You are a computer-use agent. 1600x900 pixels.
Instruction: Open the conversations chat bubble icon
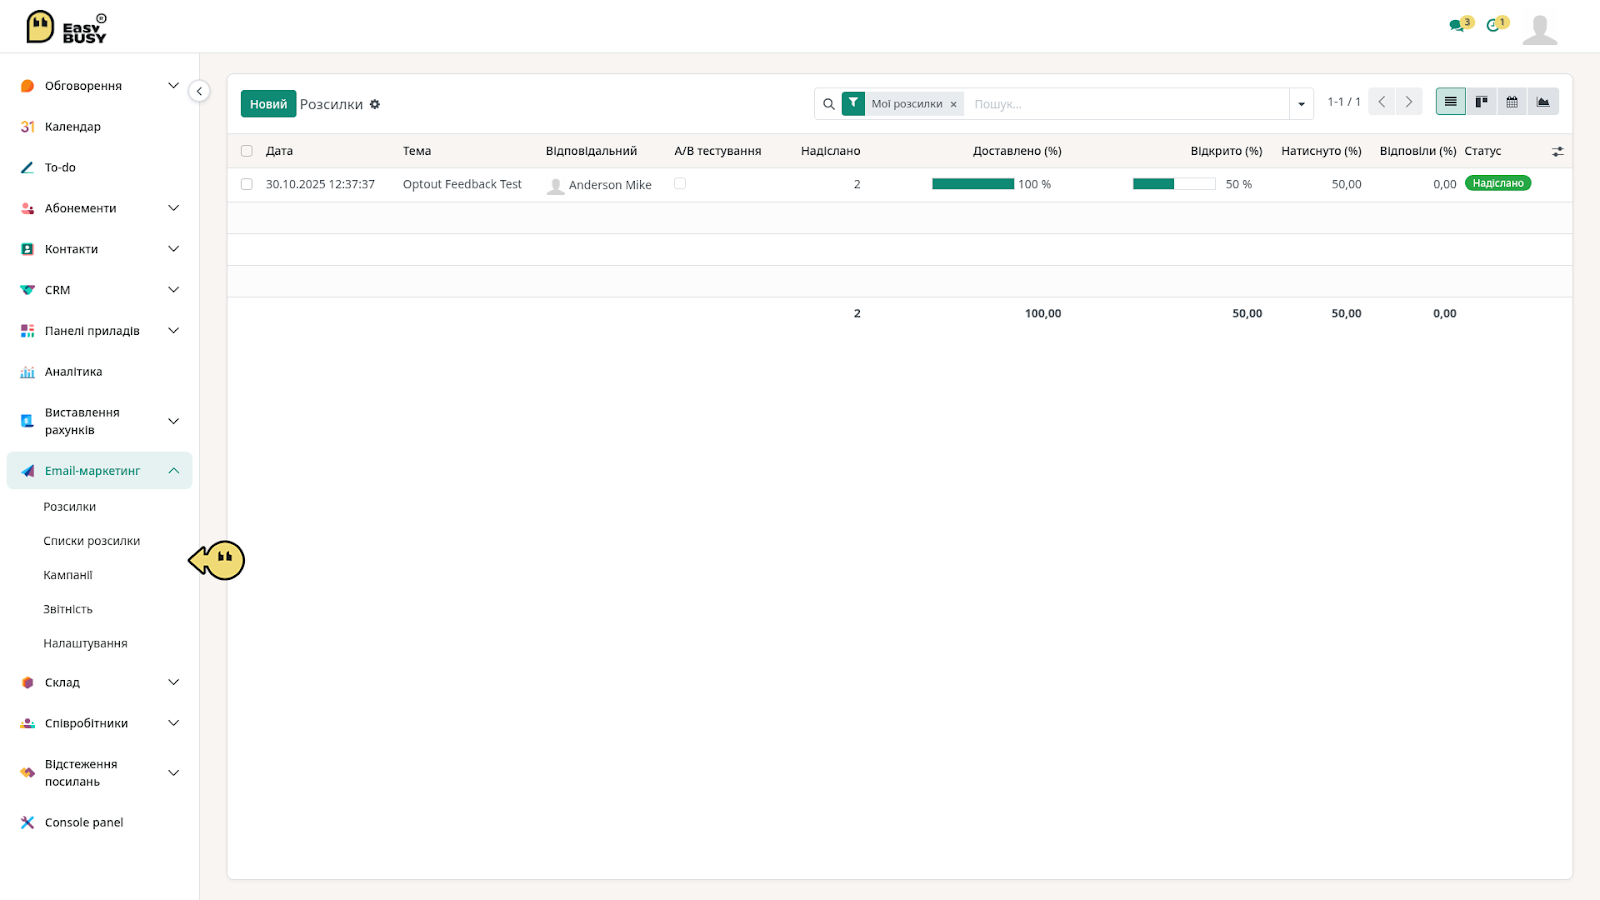pyautogui.click(x=1457, y=26)
